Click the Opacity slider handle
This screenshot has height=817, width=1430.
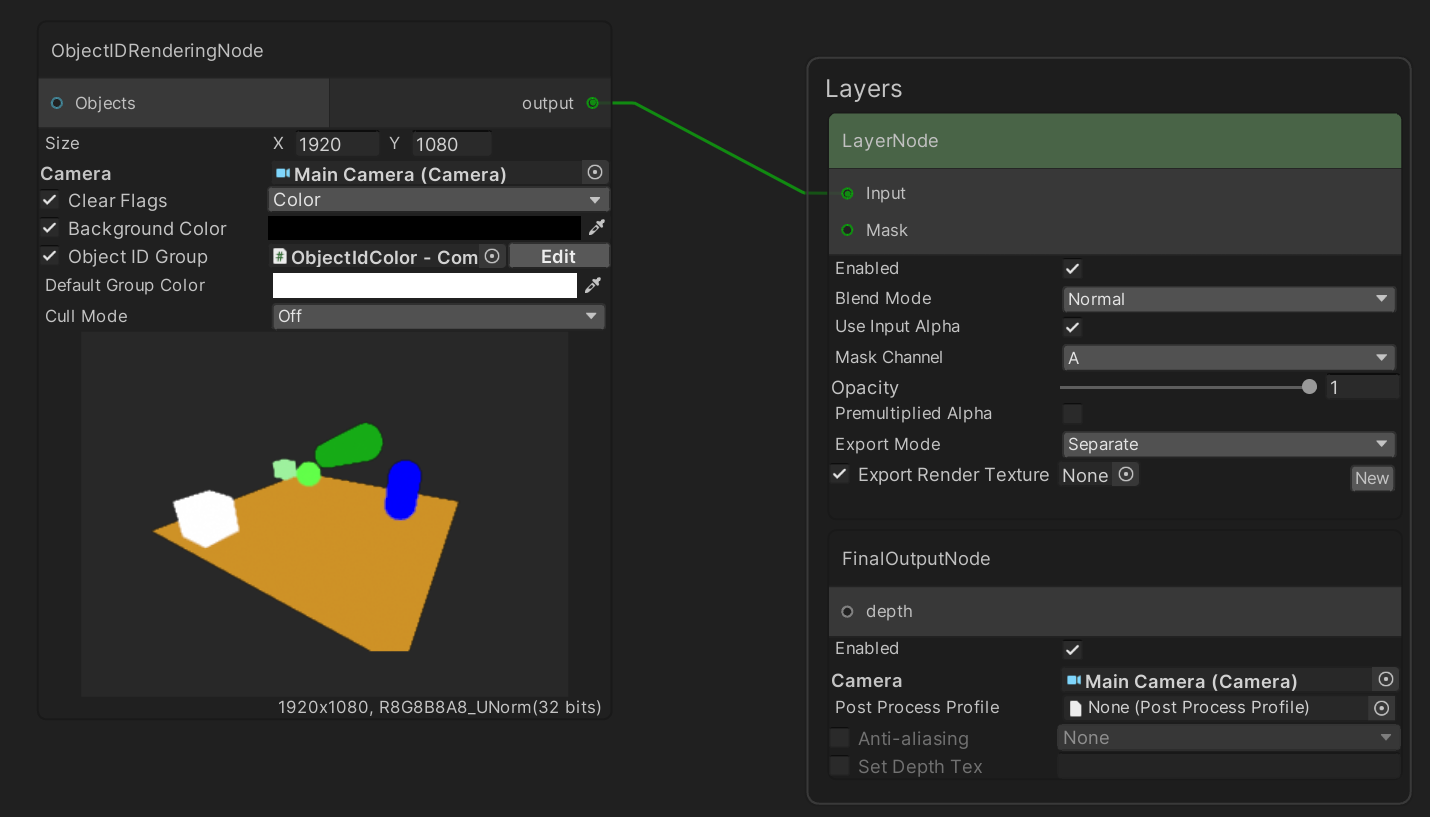pyautogui.click(x=1309, y=387)
